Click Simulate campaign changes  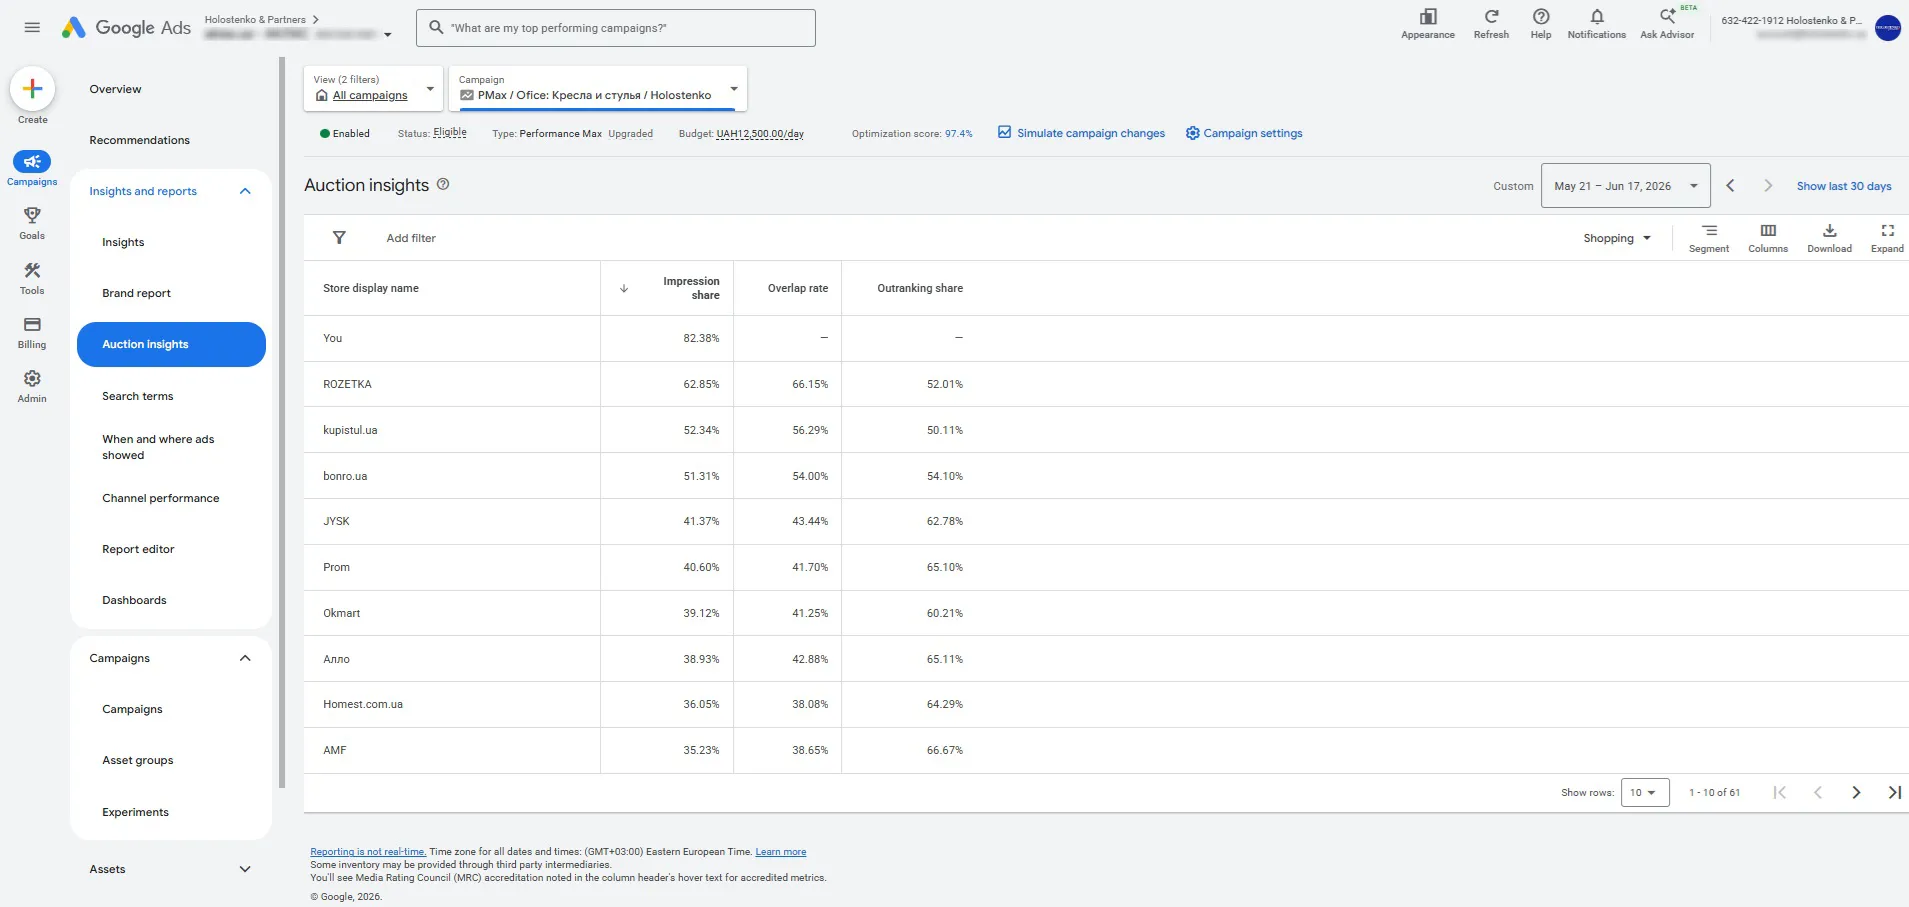pos(1081,133)
